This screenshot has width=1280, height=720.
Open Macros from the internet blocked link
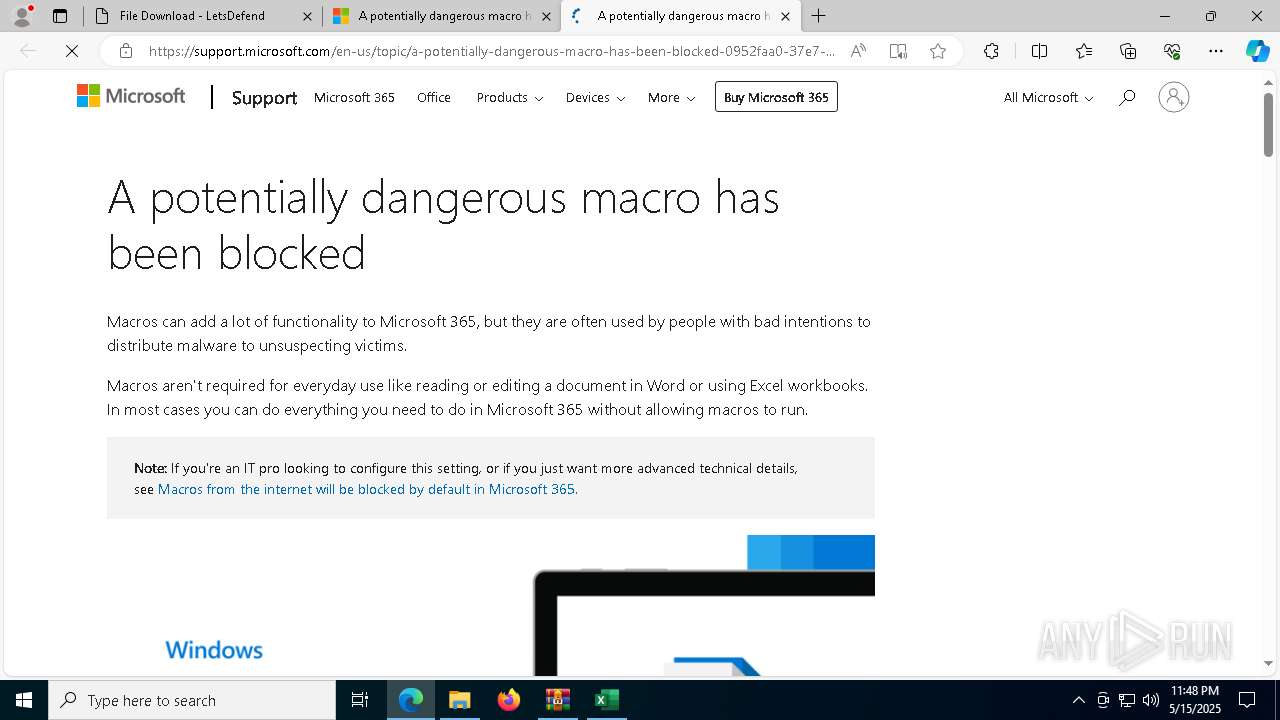point(366,489)
